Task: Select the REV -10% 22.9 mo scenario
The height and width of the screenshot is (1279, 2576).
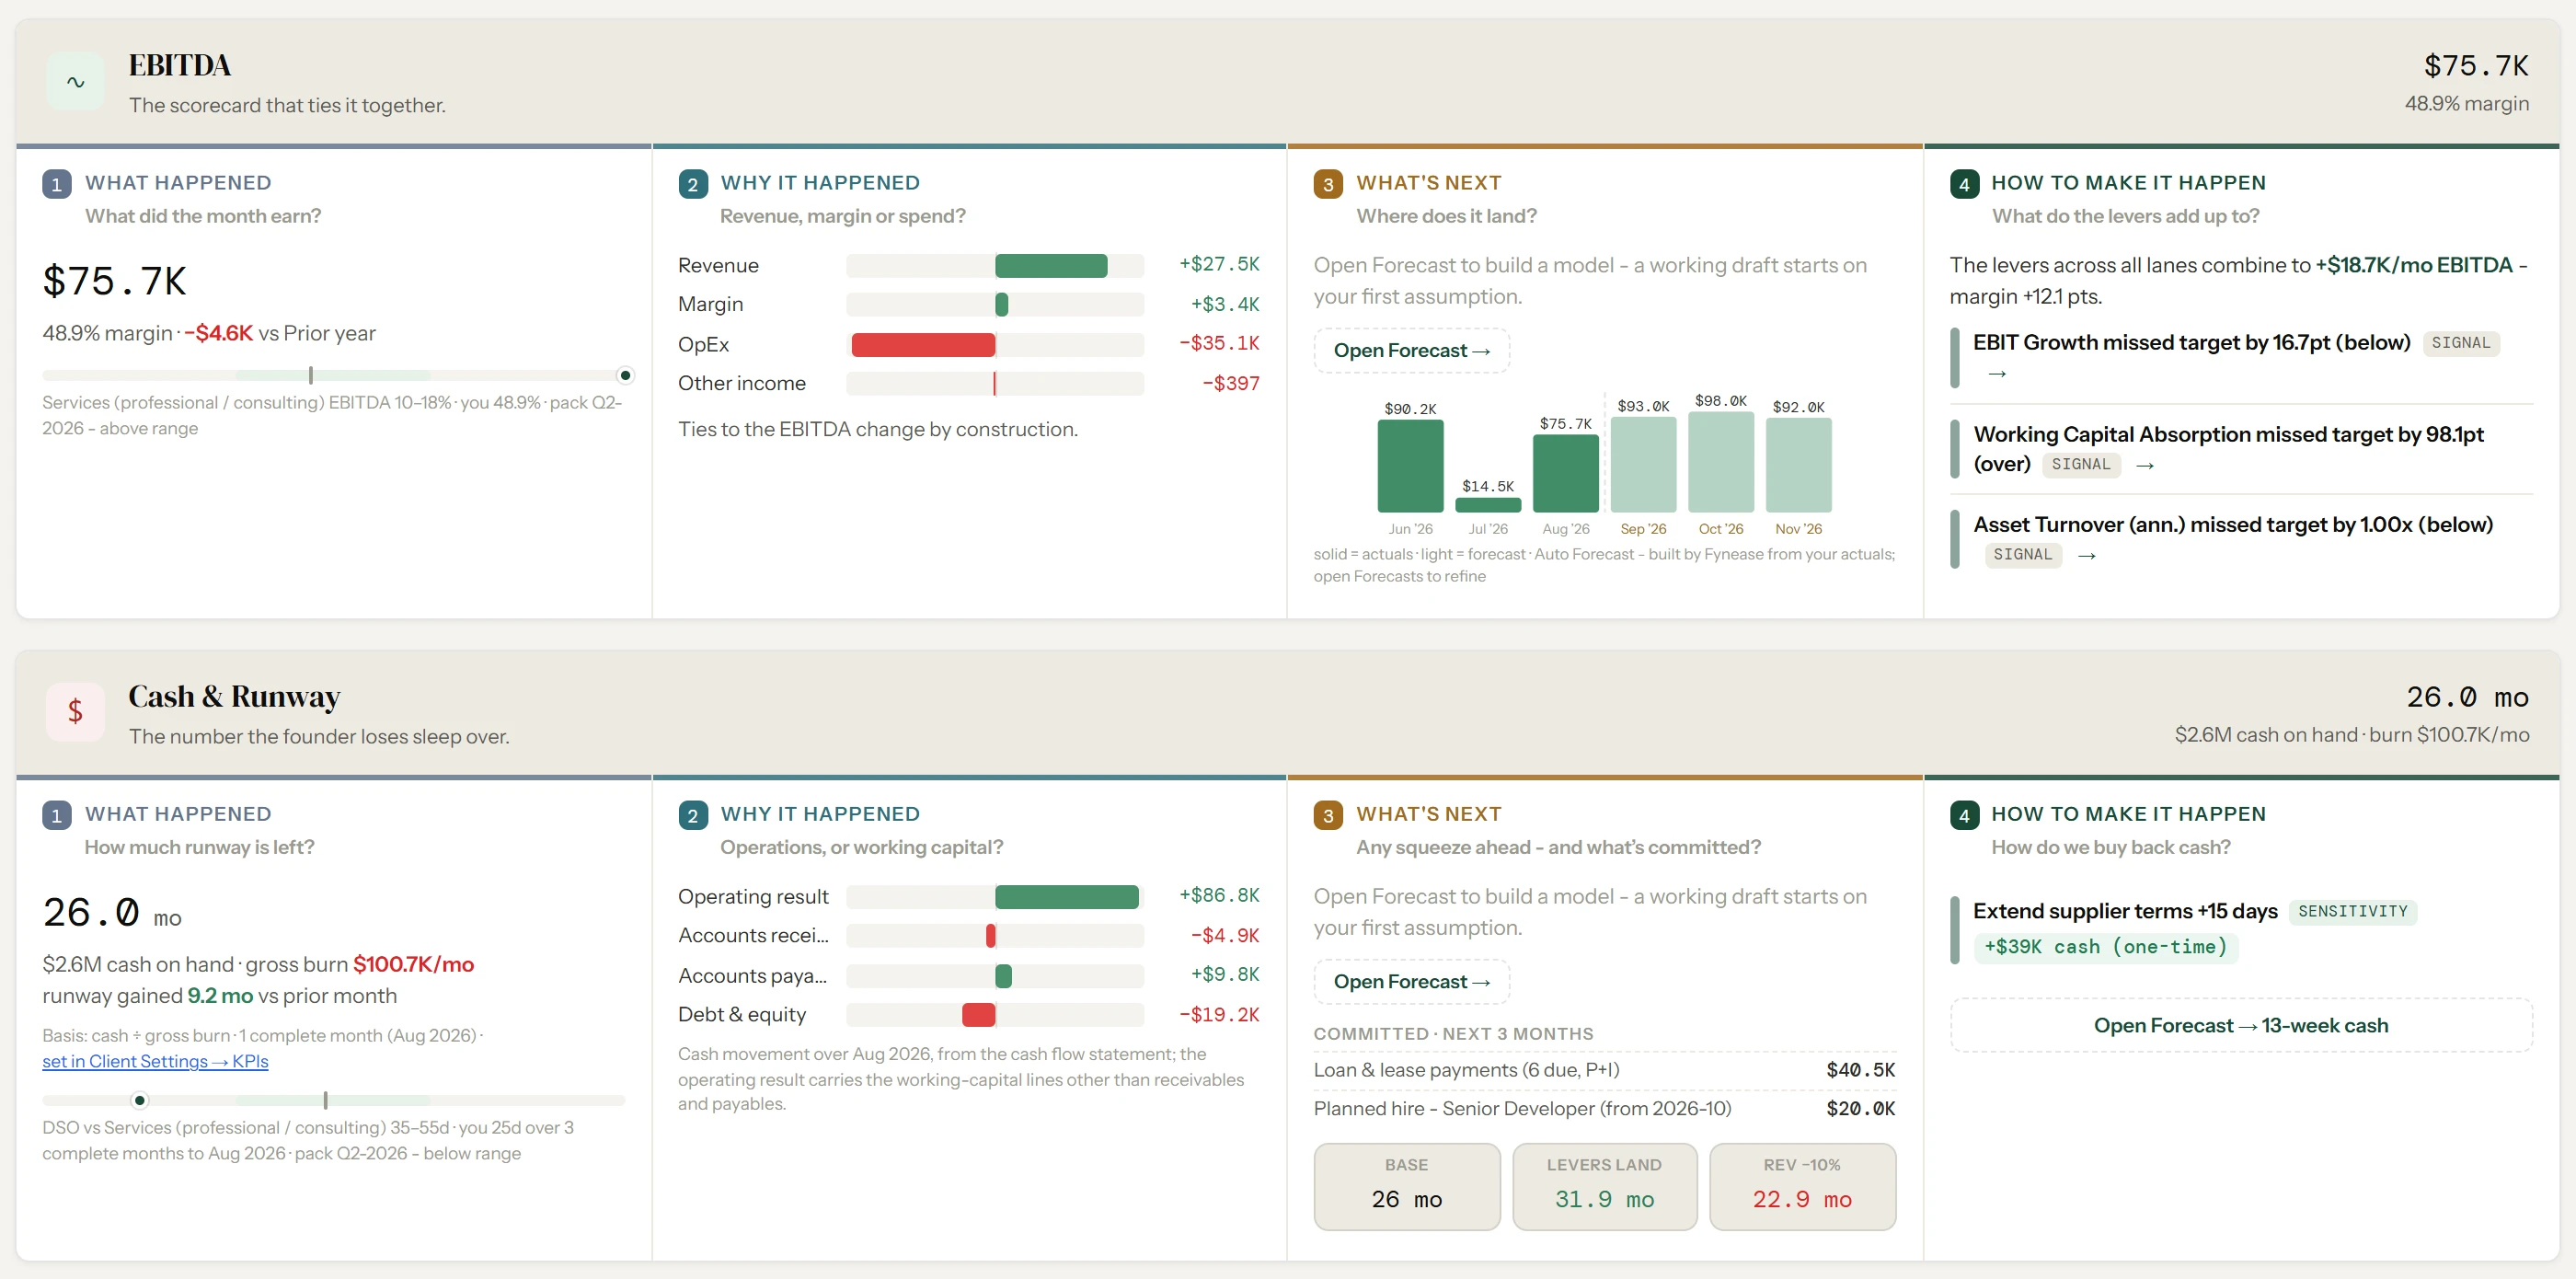Action: (x=1802, y=1186)
